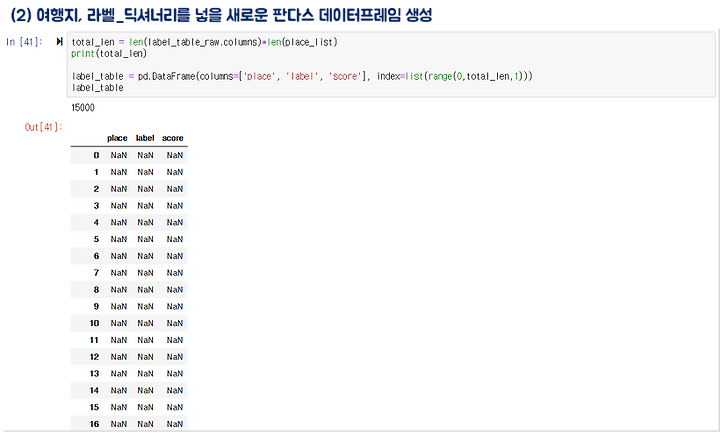This screenshot has height=435, width=720.
Task: Select the 'label' column header
Action: pyautogui.click(x=145, y=138)
